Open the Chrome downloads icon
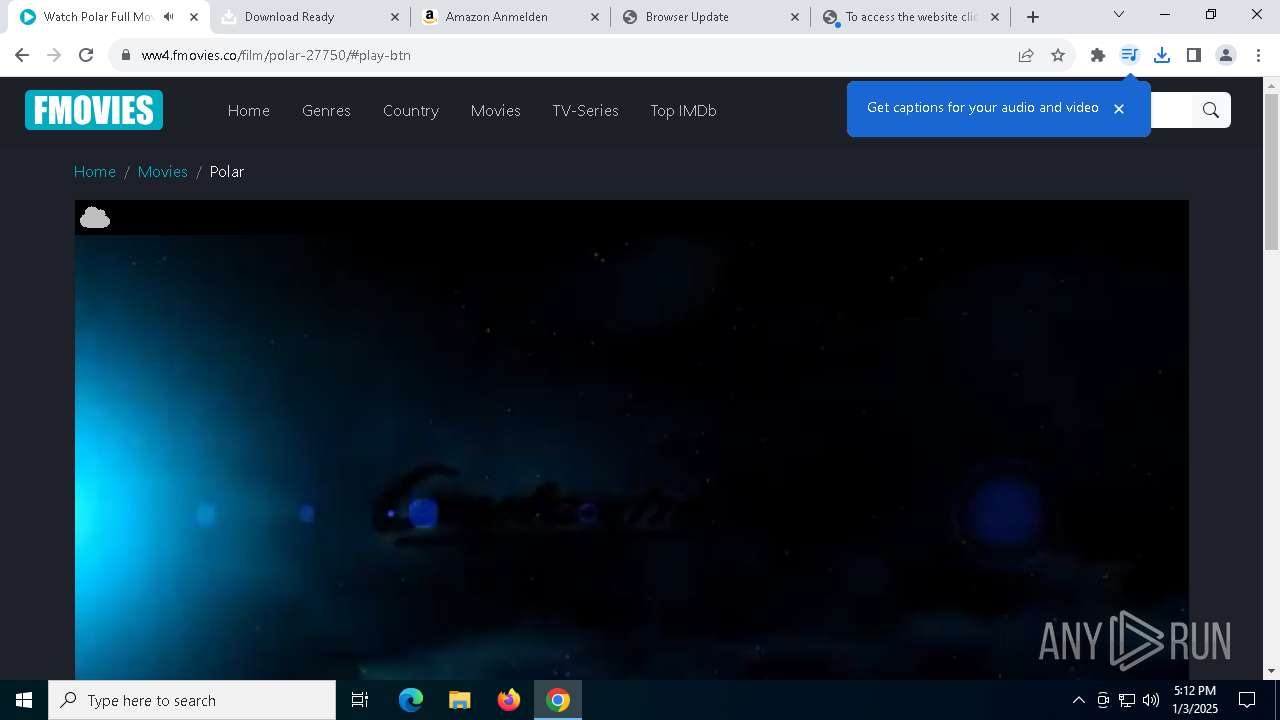This screenshot has height=720, width=1280. (x=1162, y=55)
